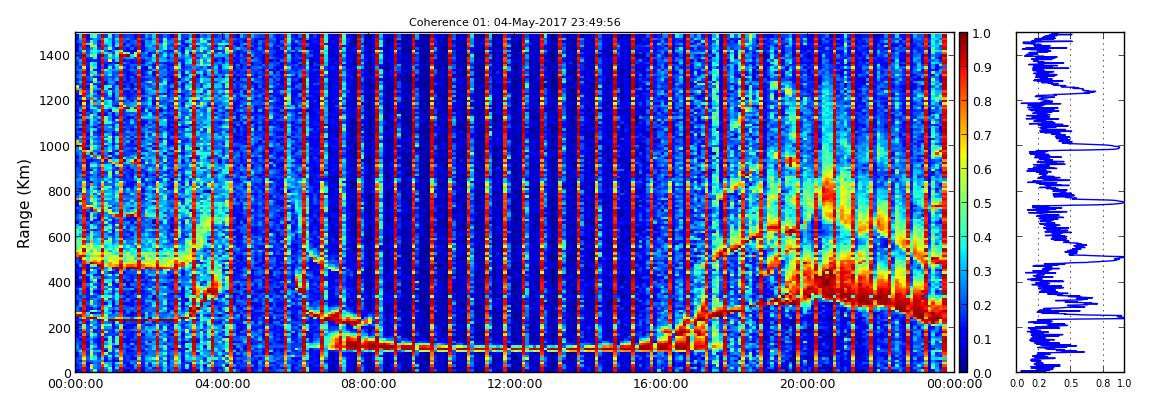Click the 400 range tick label
Viewport: 1150px width, 407px height.
tap(59, 282)
